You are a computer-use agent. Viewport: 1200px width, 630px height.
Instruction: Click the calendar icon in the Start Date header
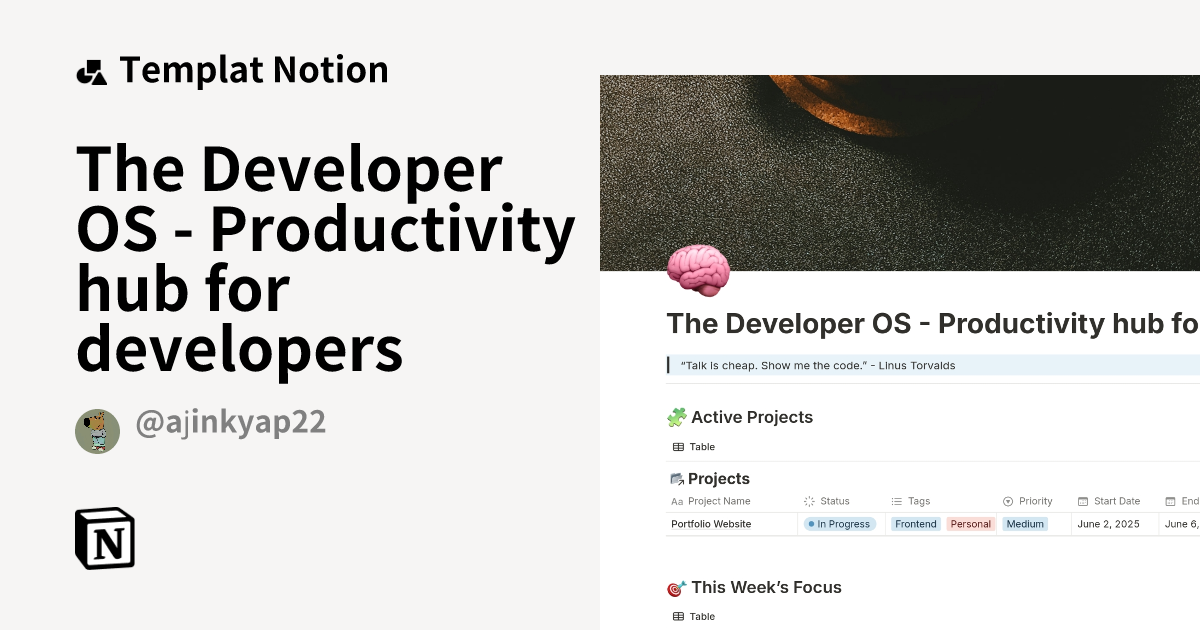pos(1083,501)
